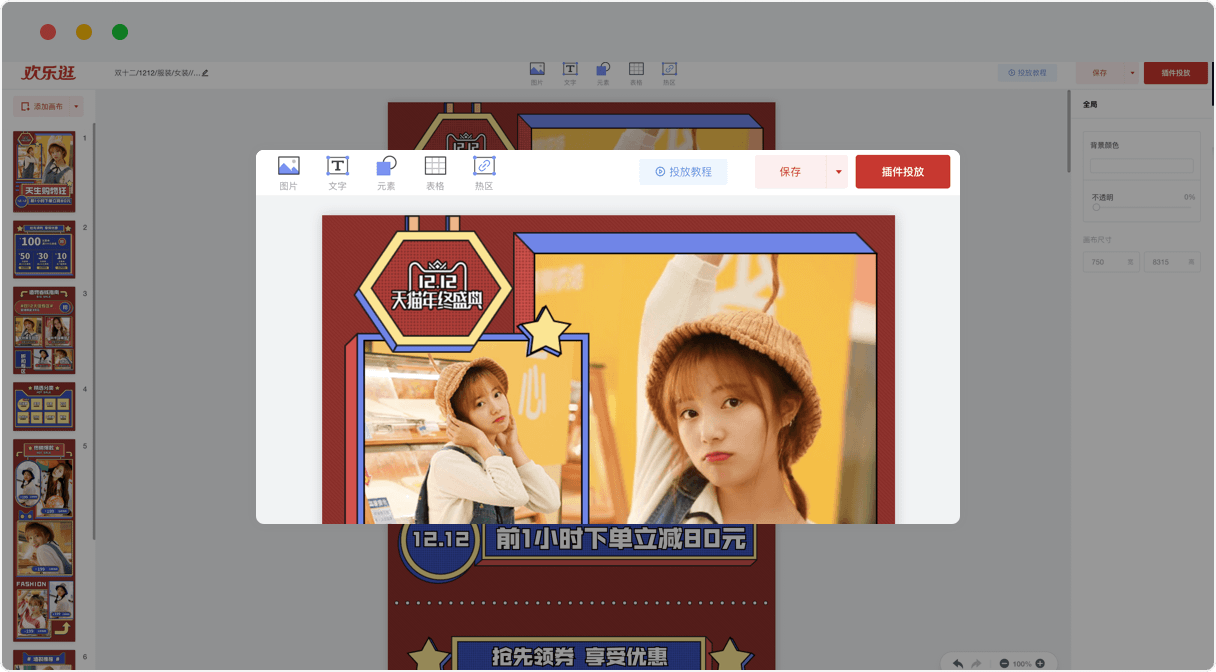
Task: Select the 文字 text tool in magnified toolbar
Action: 338,173
